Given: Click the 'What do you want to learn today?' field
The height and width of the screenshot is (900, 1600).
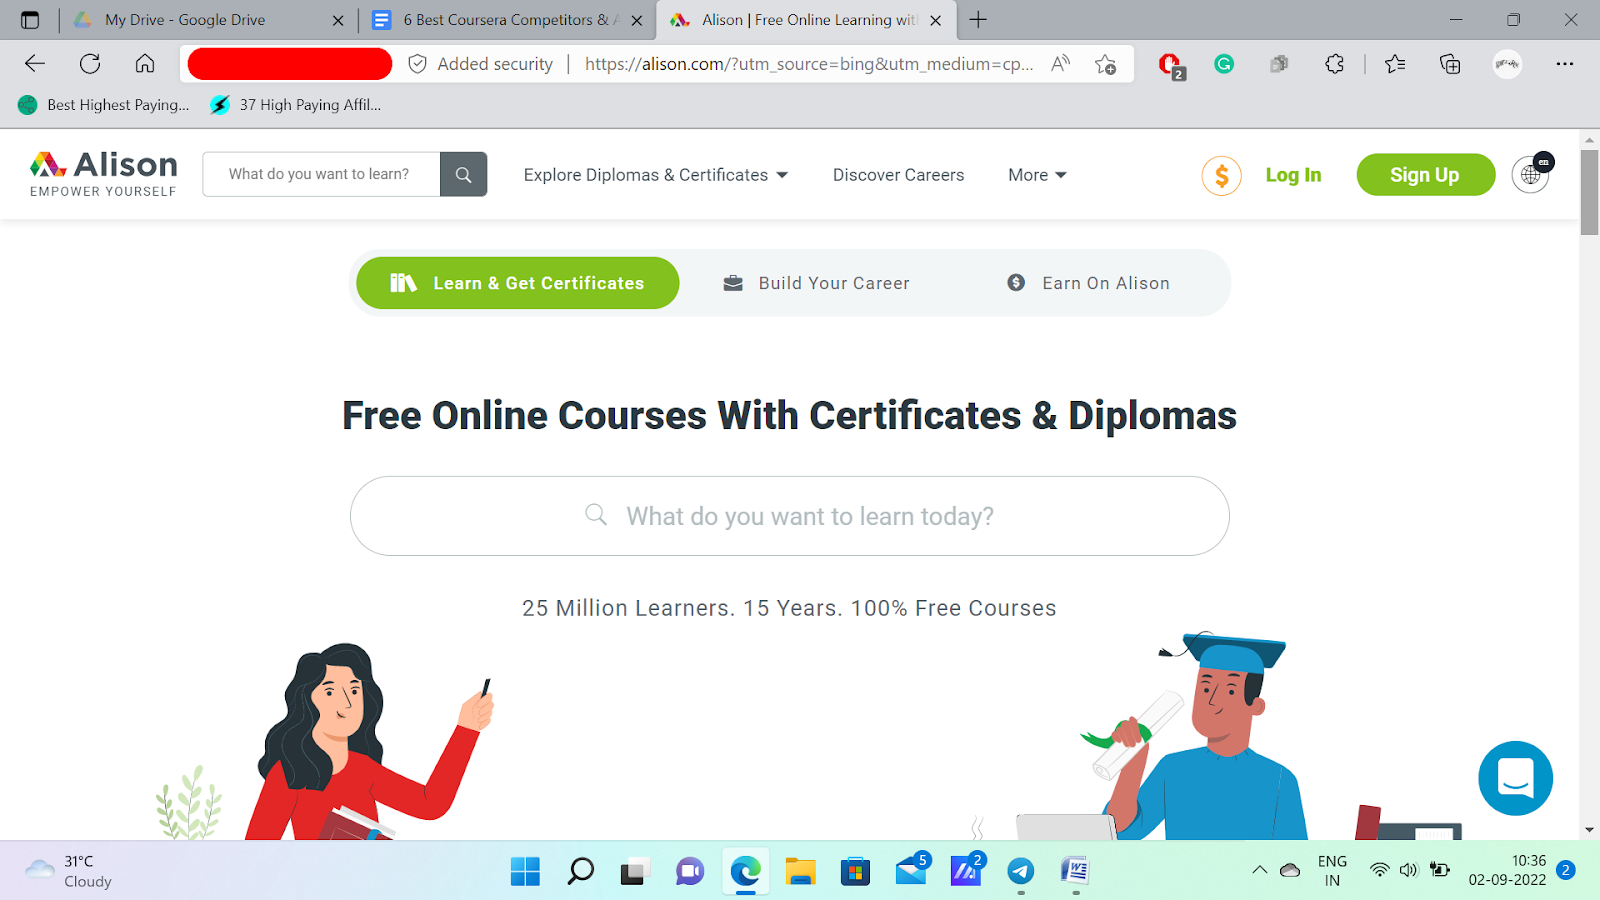Looking at the screenshot, I should 789,516.
